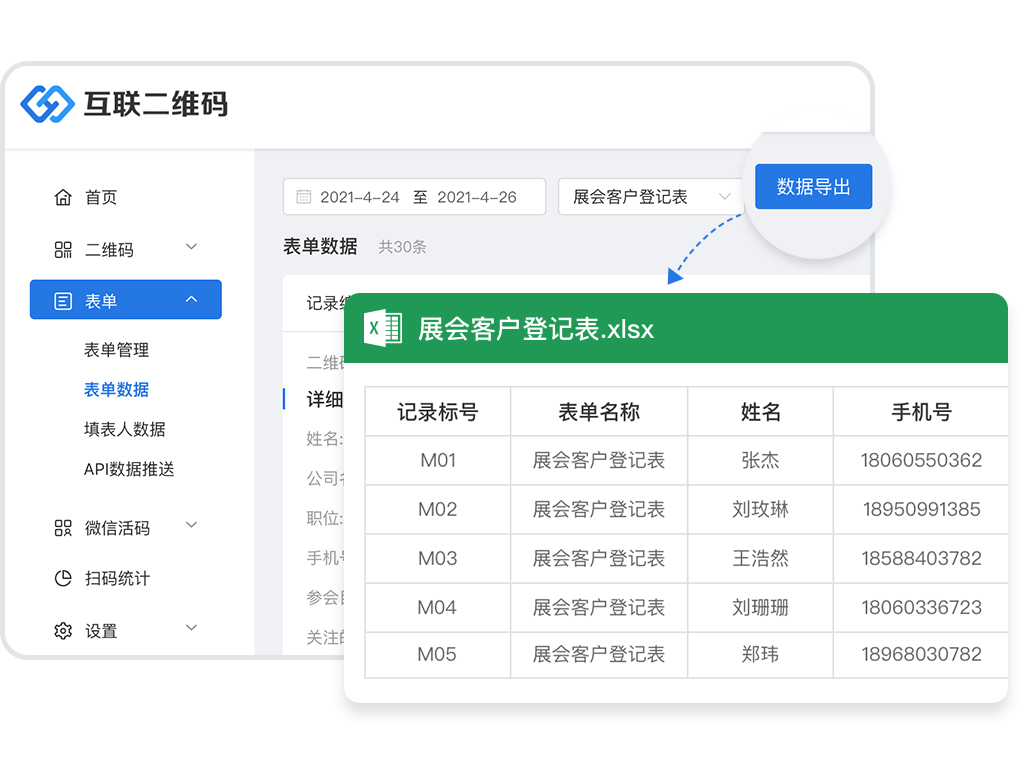Viewport: 1020px width, 764px height.
Task: Open the 展会客户登记表 form dropdown
Action: tap(650, 197)
